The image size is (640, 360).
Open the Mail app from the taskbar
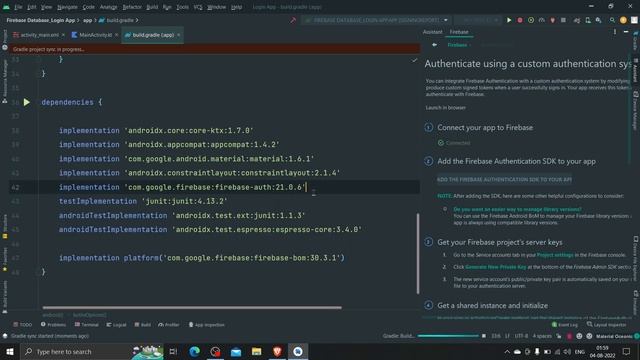[x=236, y=351]
